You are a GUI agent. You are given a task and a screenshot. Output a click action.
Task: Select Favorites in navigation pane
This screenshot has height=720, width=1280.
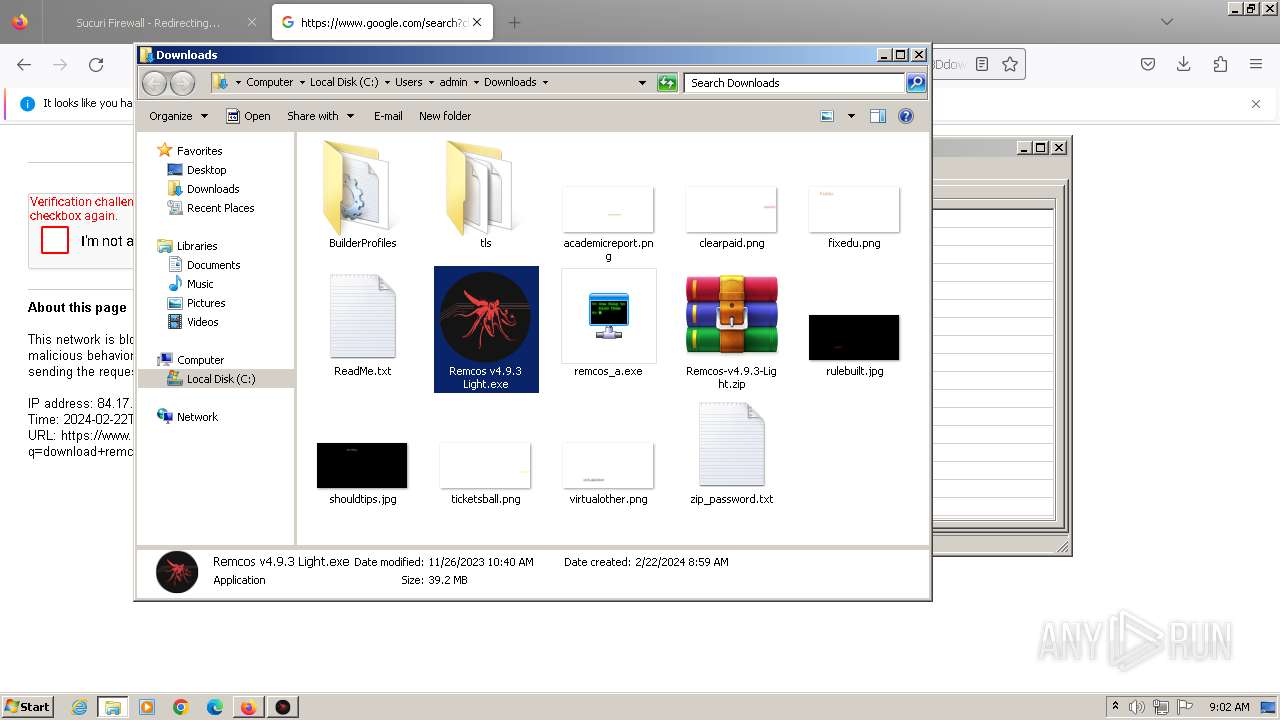[x=199, y=151]
